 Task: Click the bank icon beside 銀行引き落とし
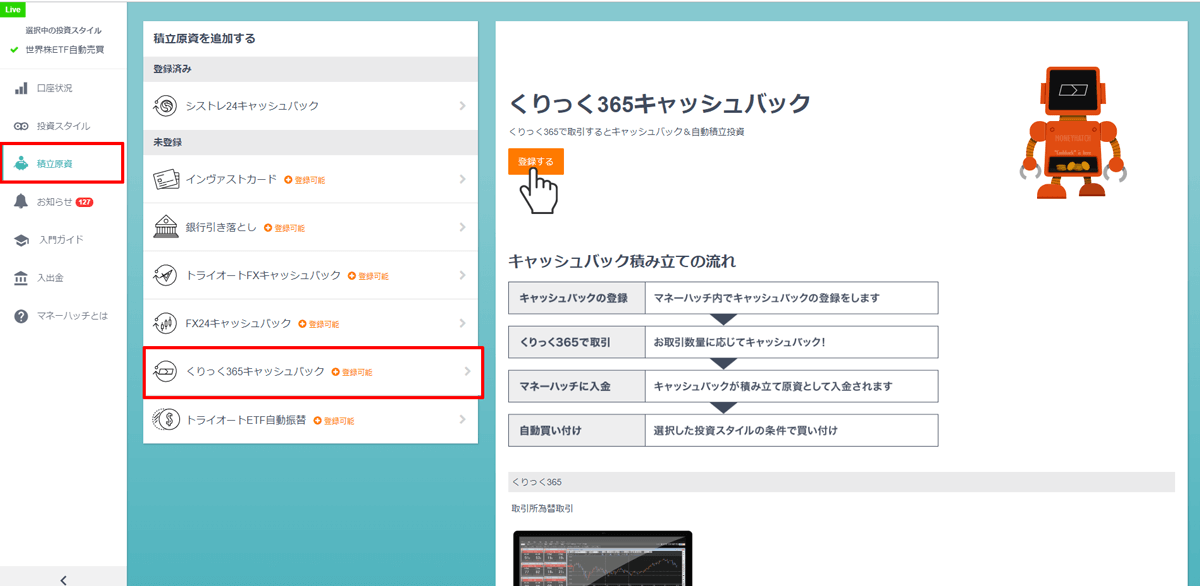coord(166,227)
